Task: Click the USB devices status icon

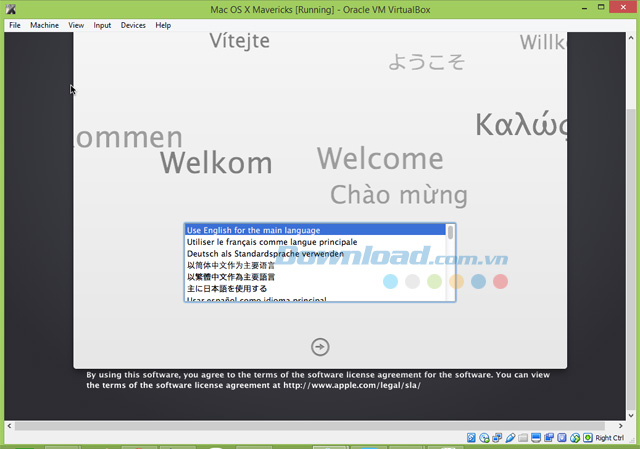Action: coord(510,438)
